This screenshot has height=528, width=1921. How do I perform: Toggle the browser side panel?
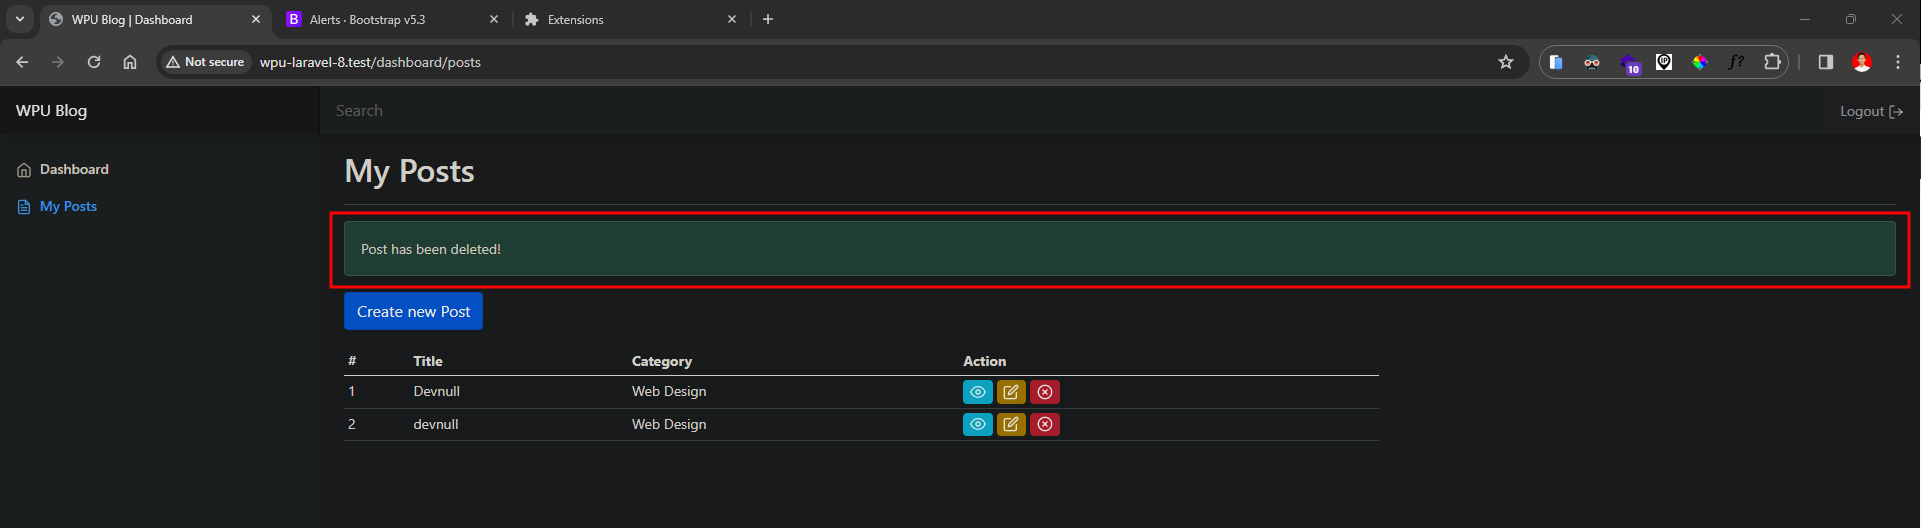coord(1825,62)
